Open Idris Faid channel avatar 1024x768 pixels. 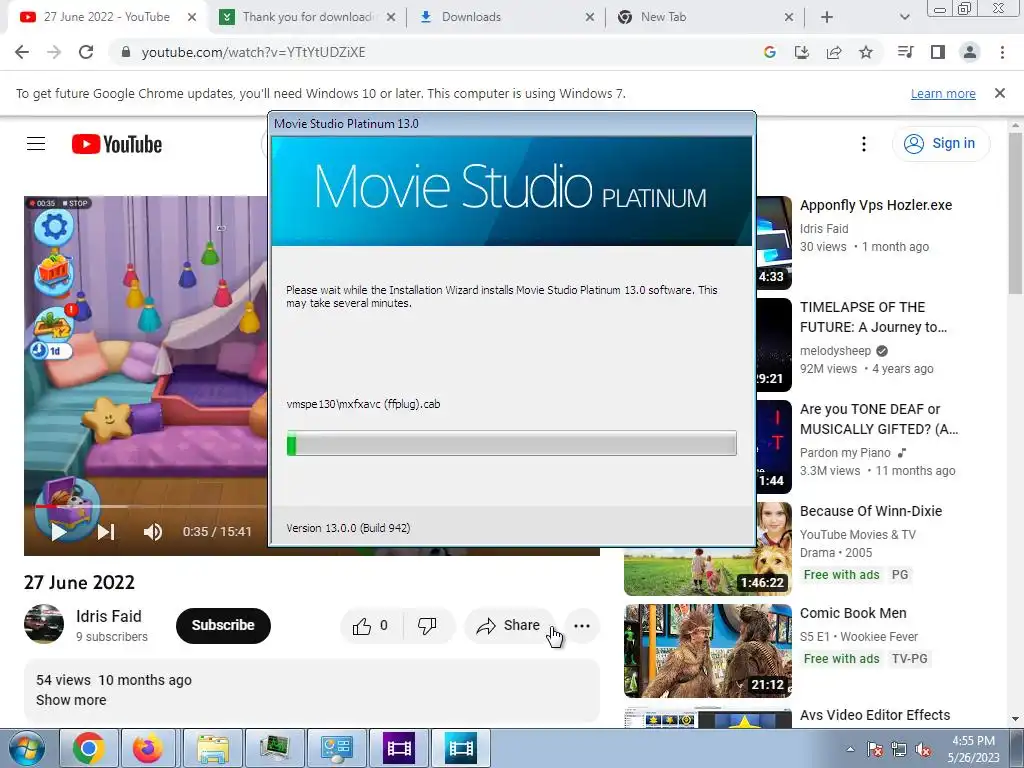[44, 624]
